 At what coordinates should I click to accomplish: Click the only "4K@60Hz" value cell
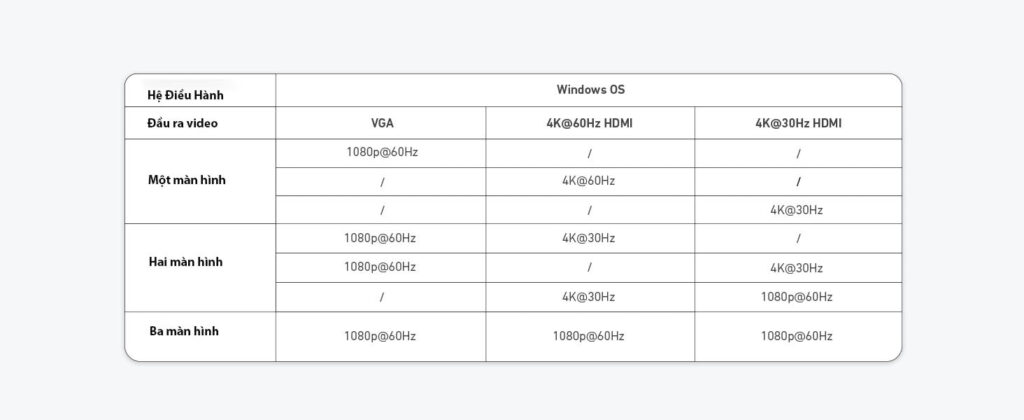click(x=588, y=181)
